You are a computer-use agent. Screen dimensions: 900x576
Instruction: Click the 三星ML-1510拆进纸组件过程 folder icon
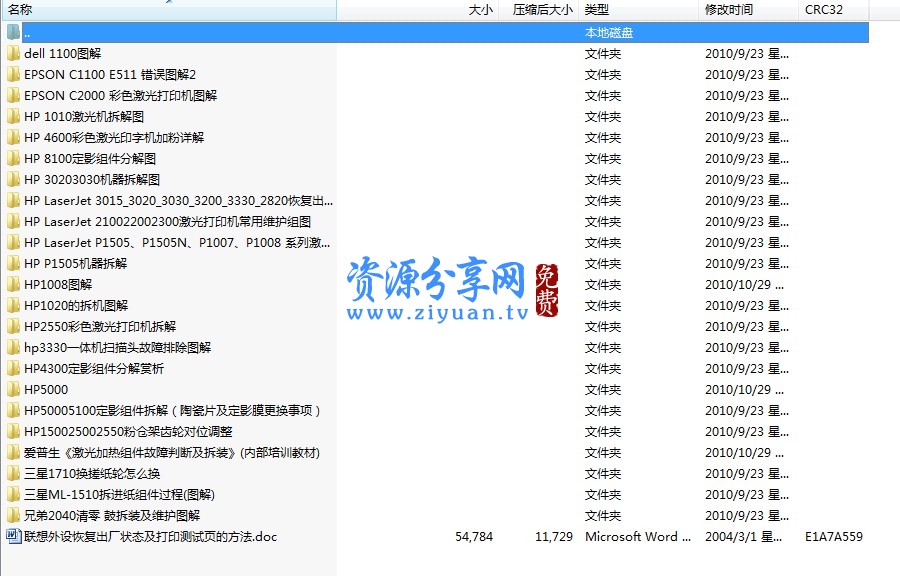13,495
